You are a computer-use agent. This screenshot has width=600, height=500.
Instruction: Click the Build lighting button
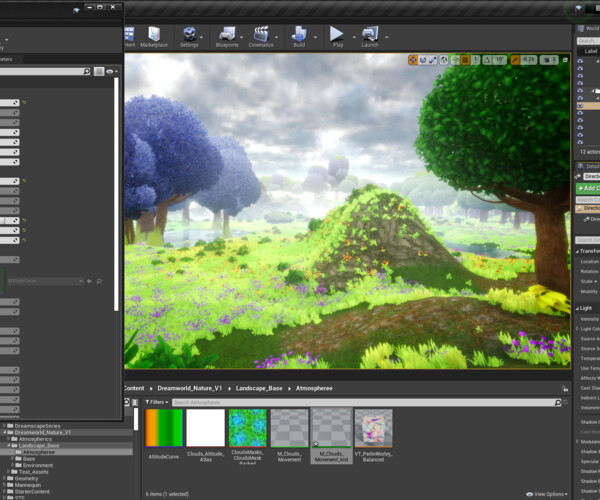(299, 37)
